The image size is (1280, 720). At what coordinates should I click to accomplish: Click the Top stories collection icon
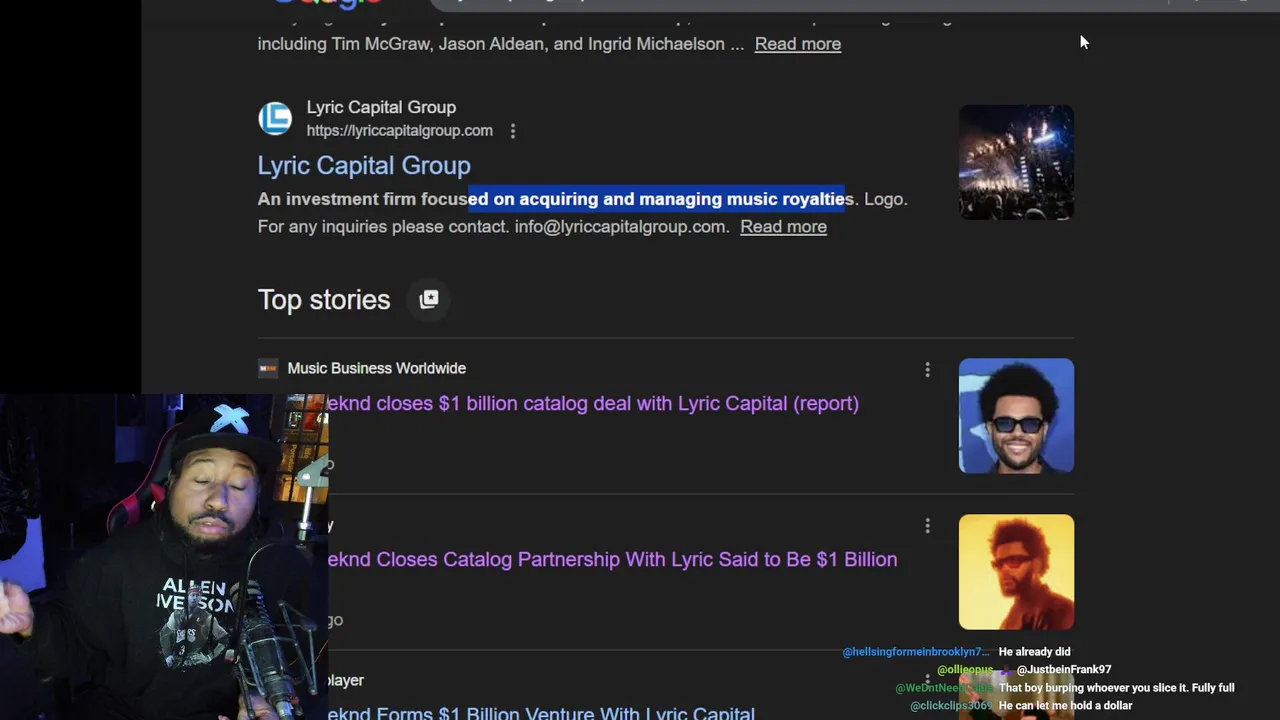click(429, 299)
